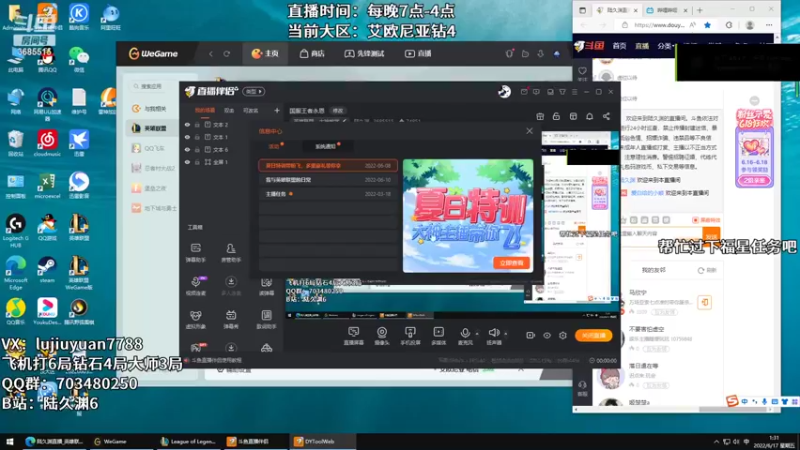Toggle lock on 文本 6 layer
Viewport: 800px width, 450px height.
click(197, 149)
